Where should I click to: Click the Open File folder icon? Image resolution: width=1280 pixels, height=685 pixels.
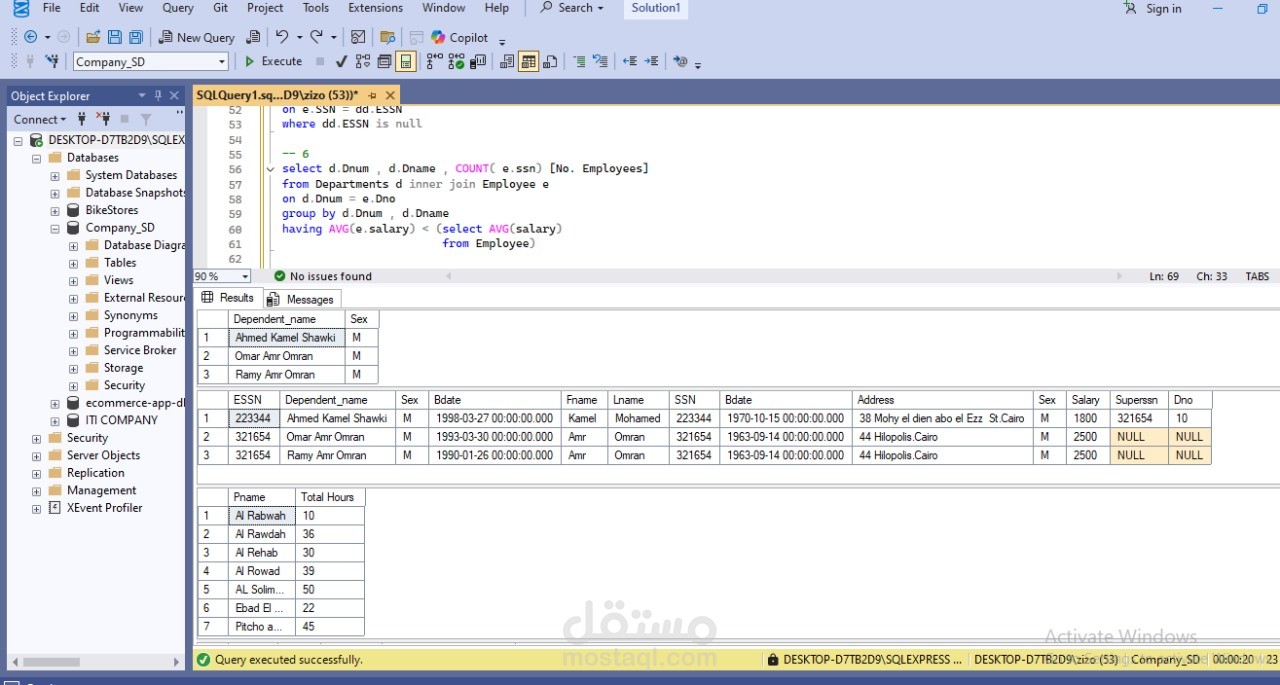91,37
